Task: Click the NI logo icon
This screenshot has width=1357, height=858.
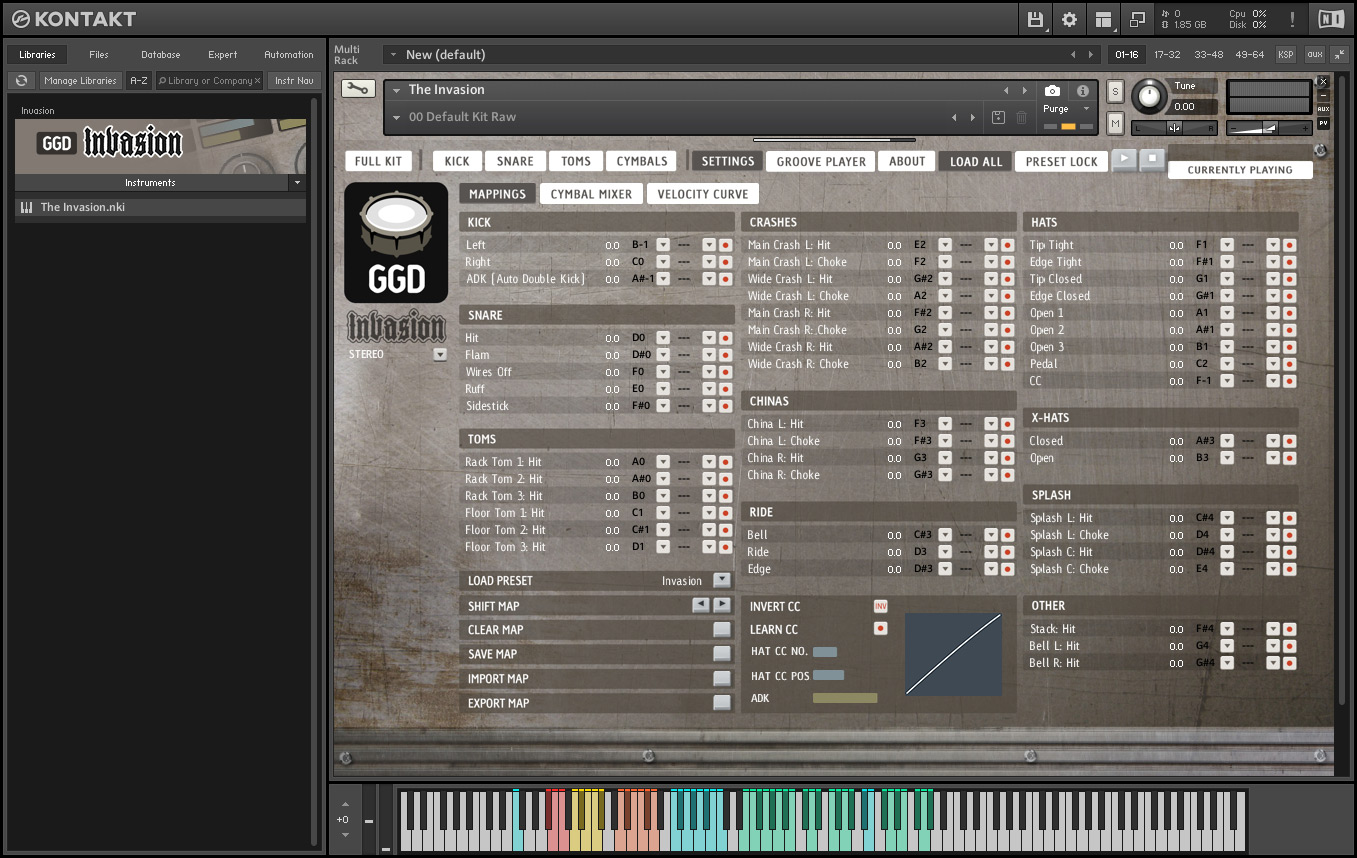Action: tap(1331, 19)
